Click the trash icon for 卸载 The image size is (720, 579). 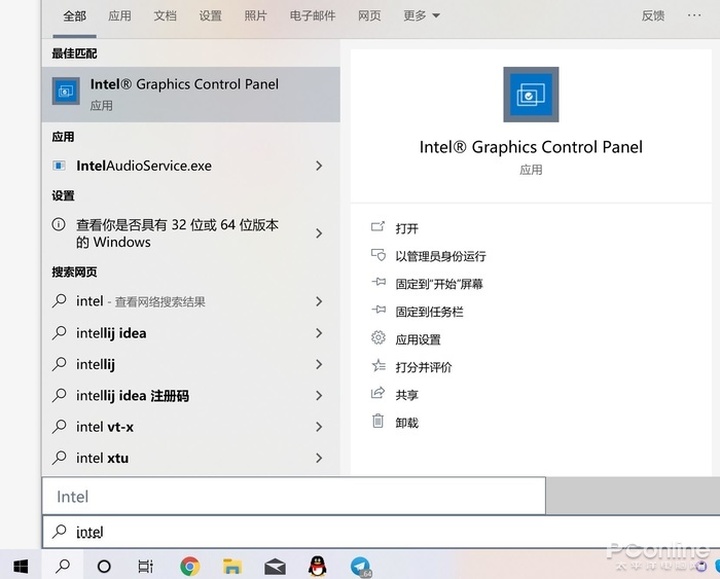coord(377,421)
